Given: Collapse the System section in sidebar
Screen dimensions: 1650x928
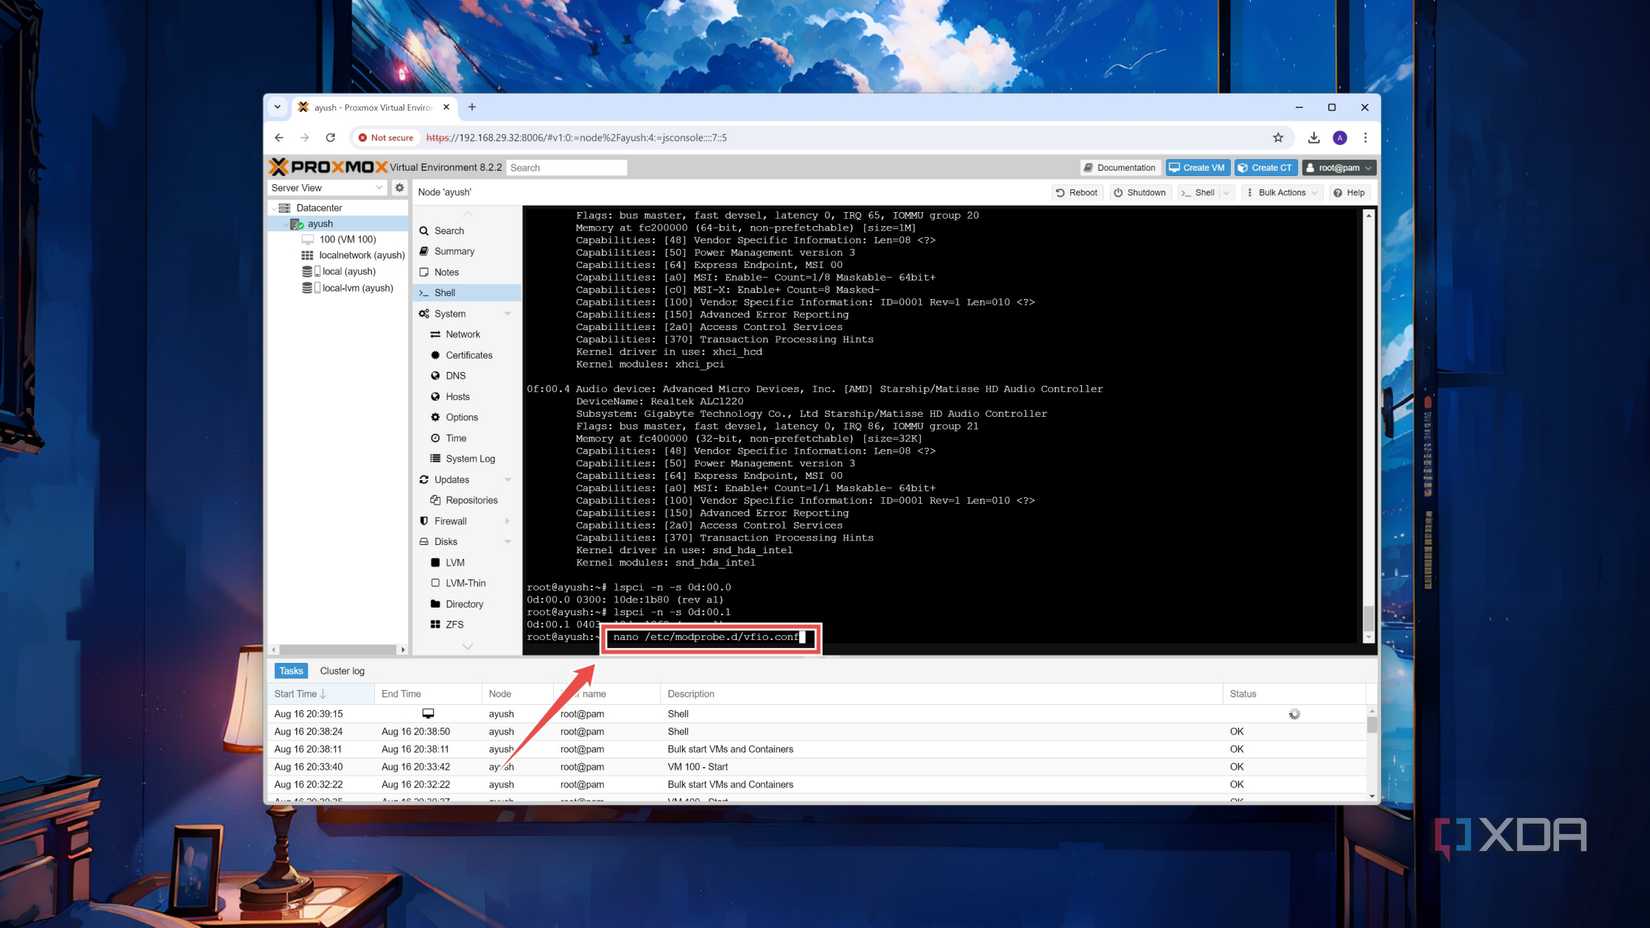Looking at the screenshot, I should click(x=509, y=313).
